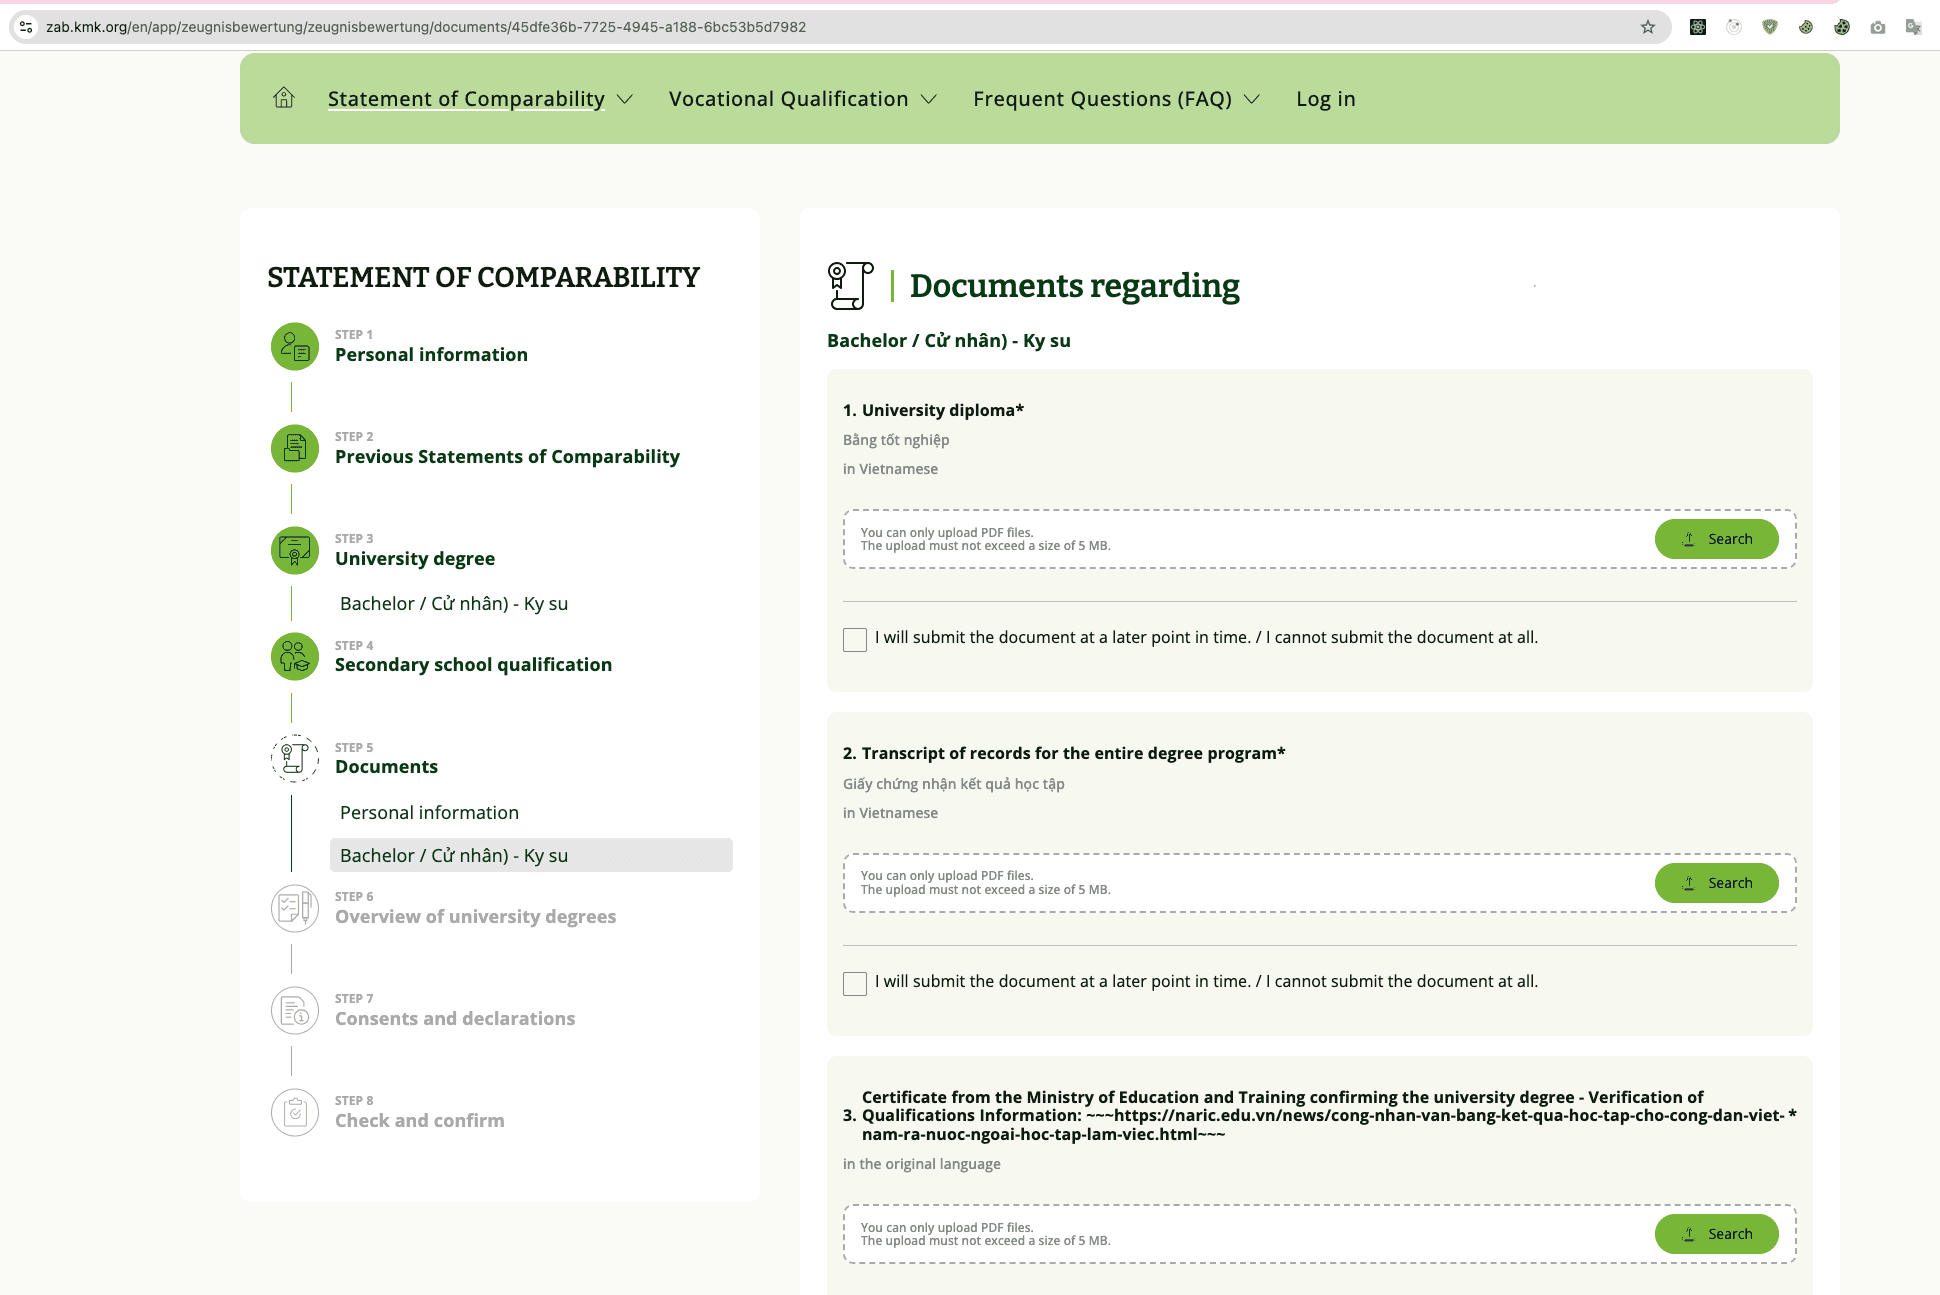Viewport: 1940px width, 1295px height.
Task: Click the home icon in navigation bar
Action: pyautogui.click(x=284, y=98)
